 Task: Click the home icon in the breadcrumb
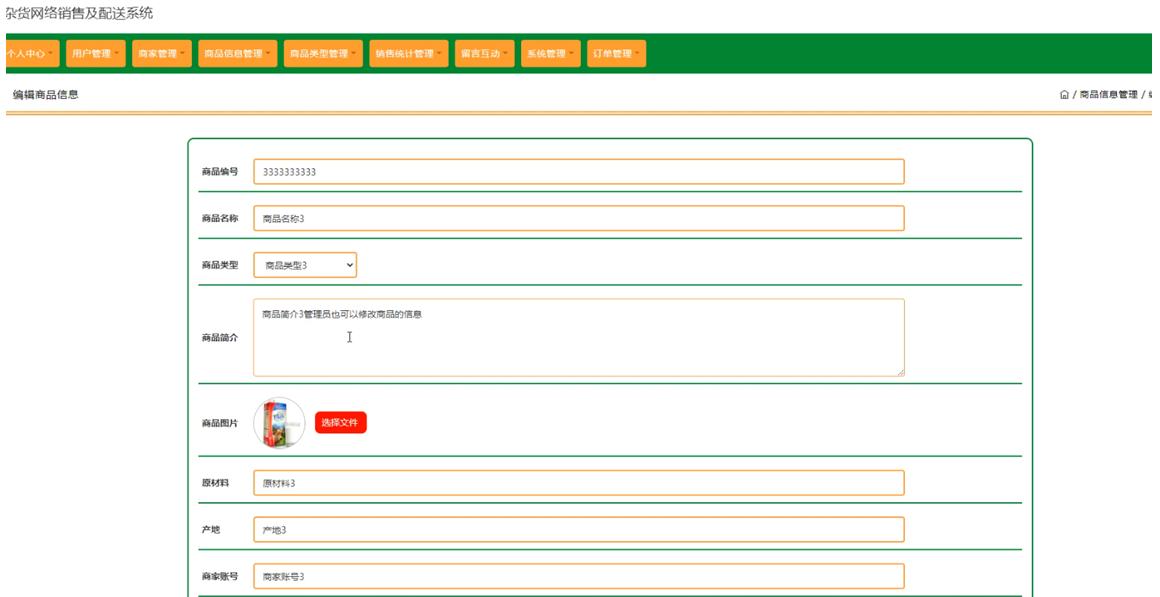pyautogui.click(x=1064, y=95)
